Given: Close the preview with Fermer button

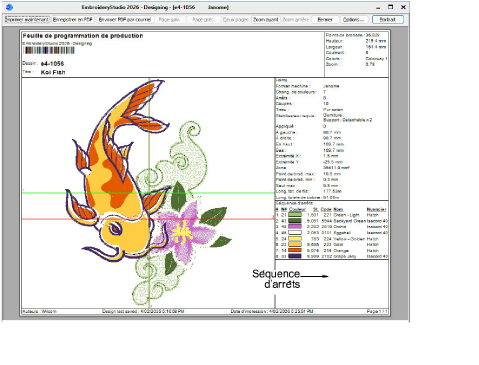Looking at the screenshot, I should coord(325,20).
